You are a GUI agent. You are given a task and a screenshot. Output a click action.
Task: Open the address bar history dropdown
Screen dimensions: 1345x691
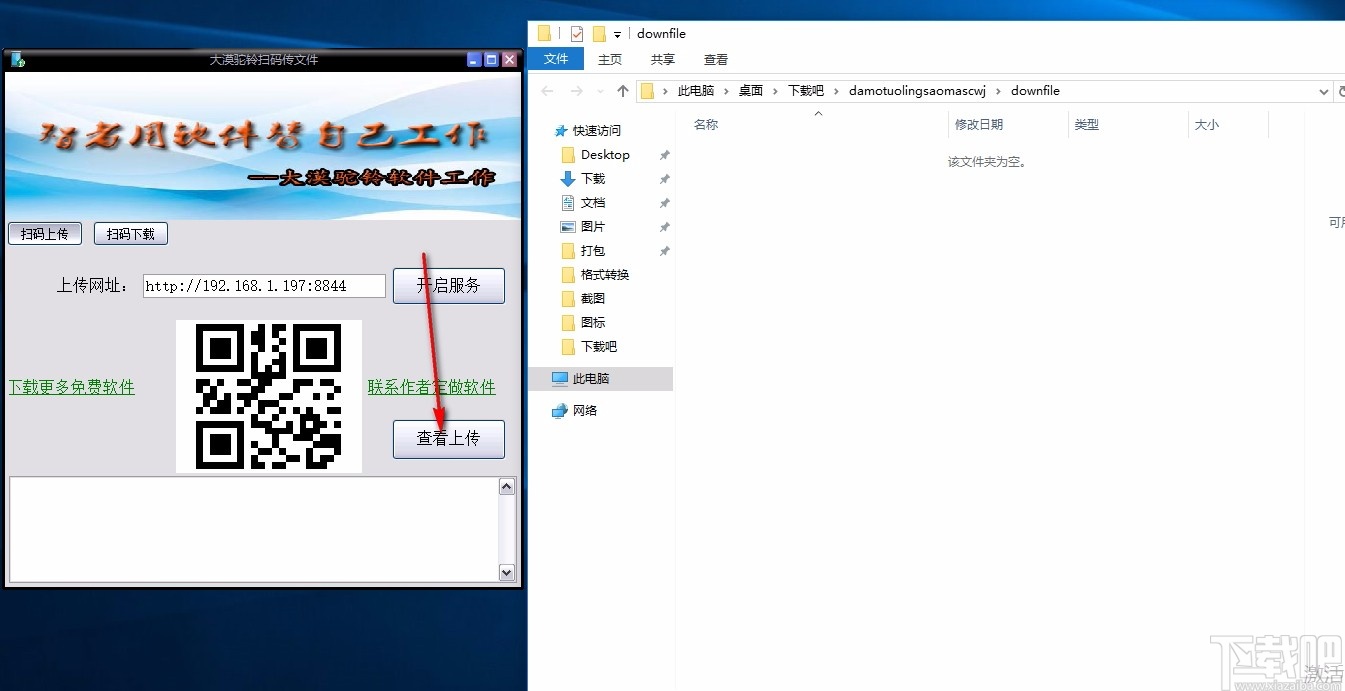click(x=1322, y=90)
